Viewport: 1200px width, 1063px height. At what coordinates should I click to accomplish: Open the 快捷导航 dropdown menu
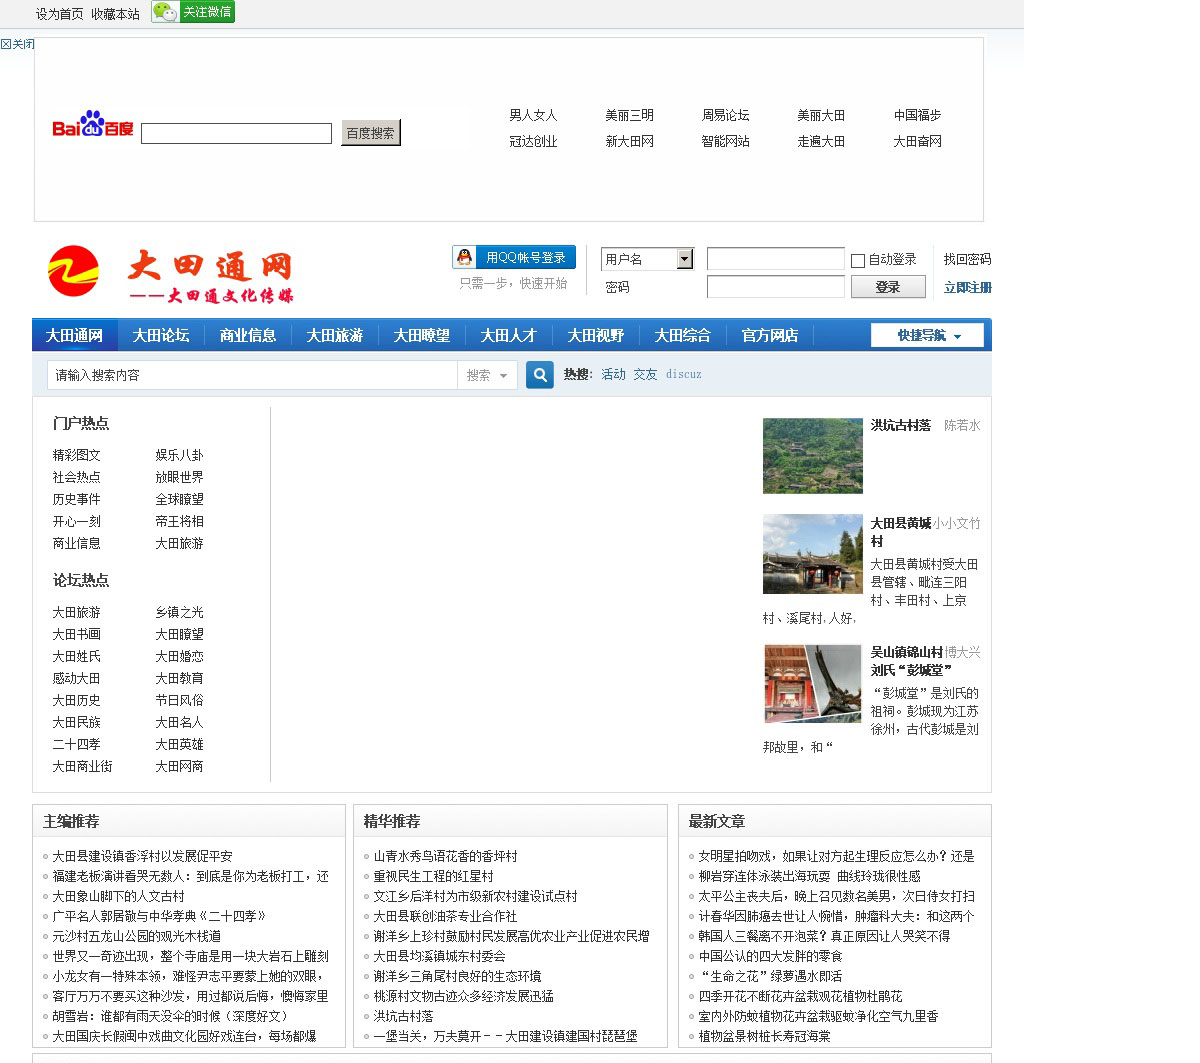[x=927, y=335]
